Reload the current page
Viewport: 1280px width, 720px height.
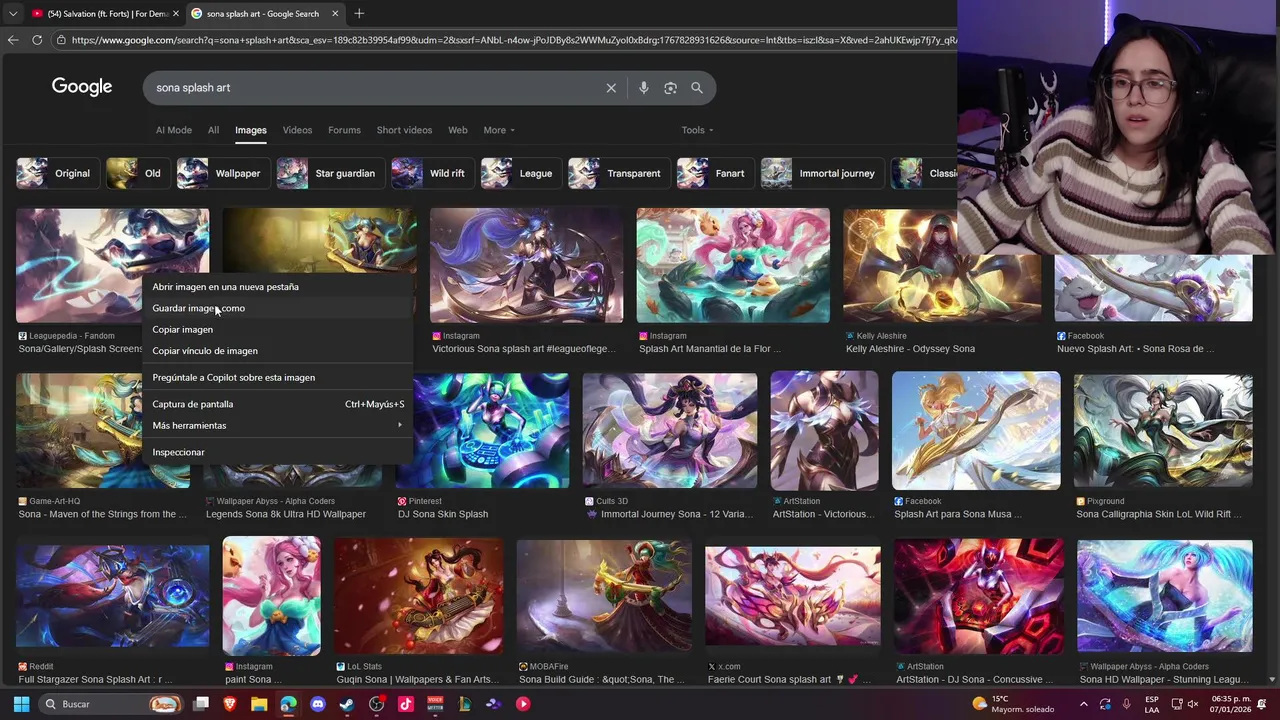(x=37, y=40)
